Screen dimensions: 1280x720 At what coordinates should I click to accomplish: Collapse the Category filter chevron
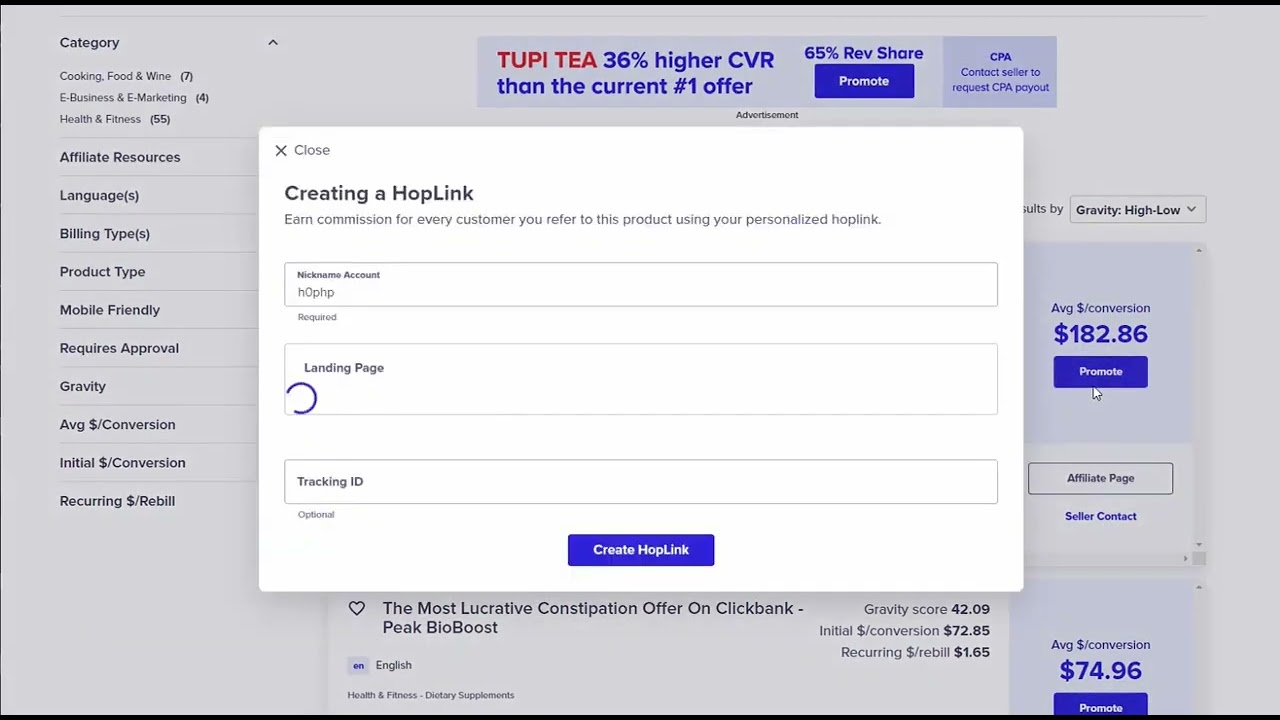tap(273, 42)
